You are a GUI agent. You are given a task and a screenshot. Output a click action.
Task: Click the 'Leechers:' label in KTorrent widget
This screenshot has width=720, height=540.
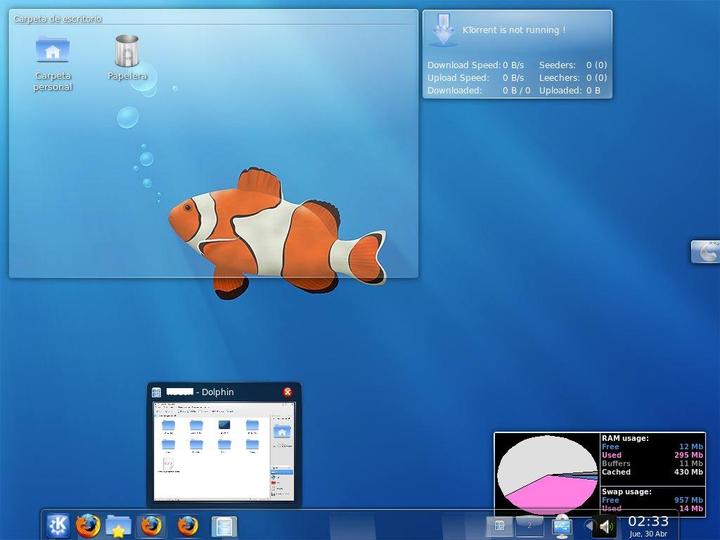(559, 78)
